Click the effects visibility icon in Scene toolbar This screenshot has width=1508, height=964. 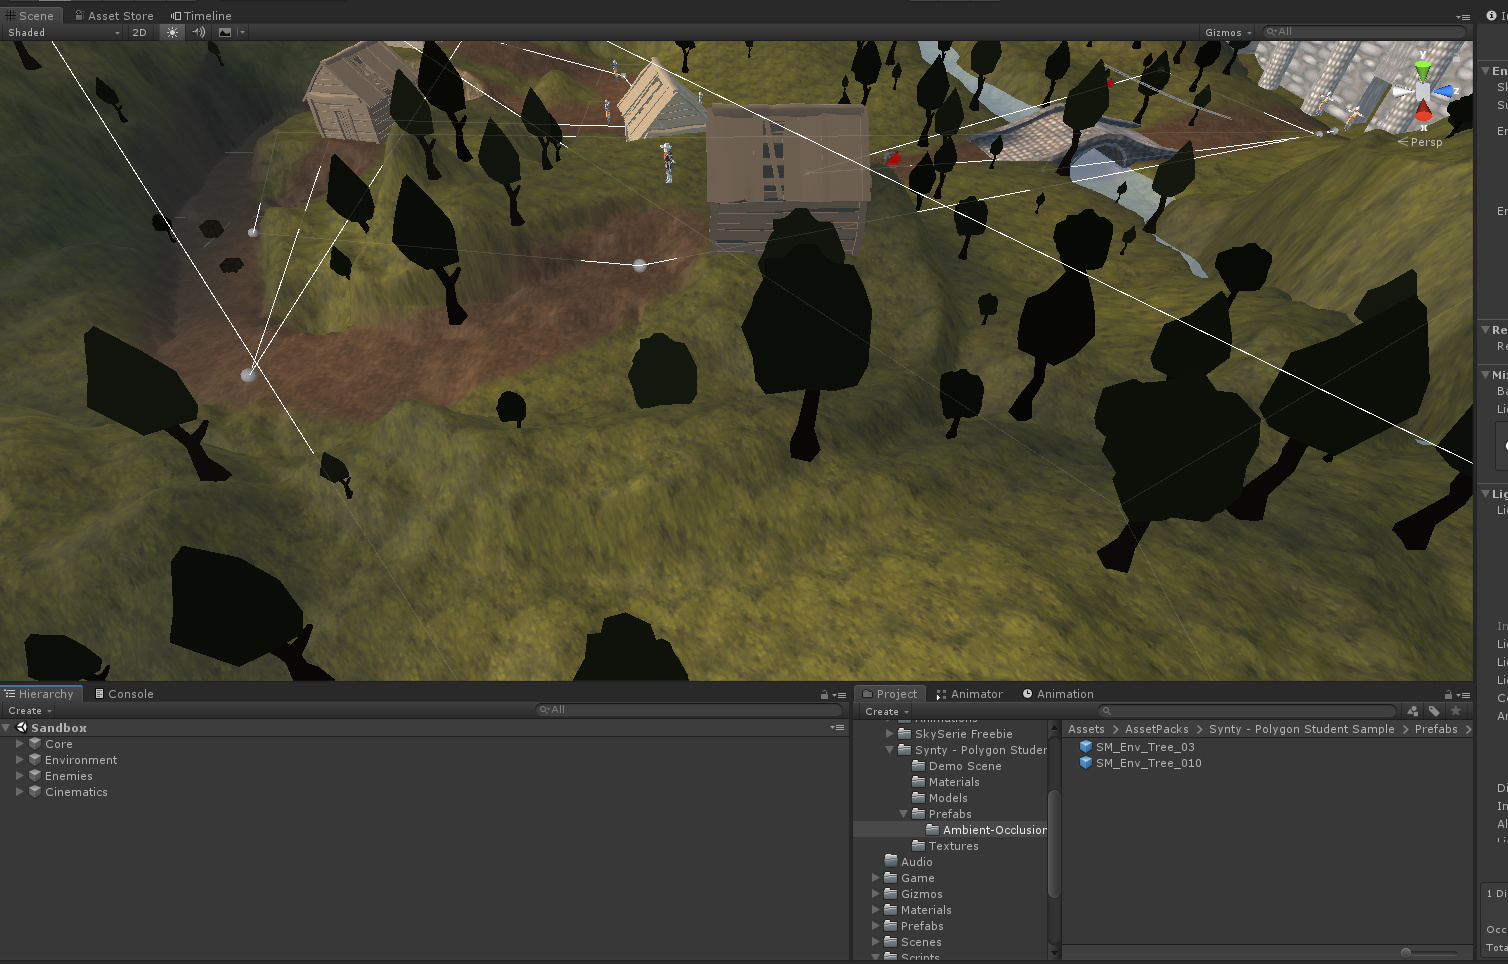(224, 32)
